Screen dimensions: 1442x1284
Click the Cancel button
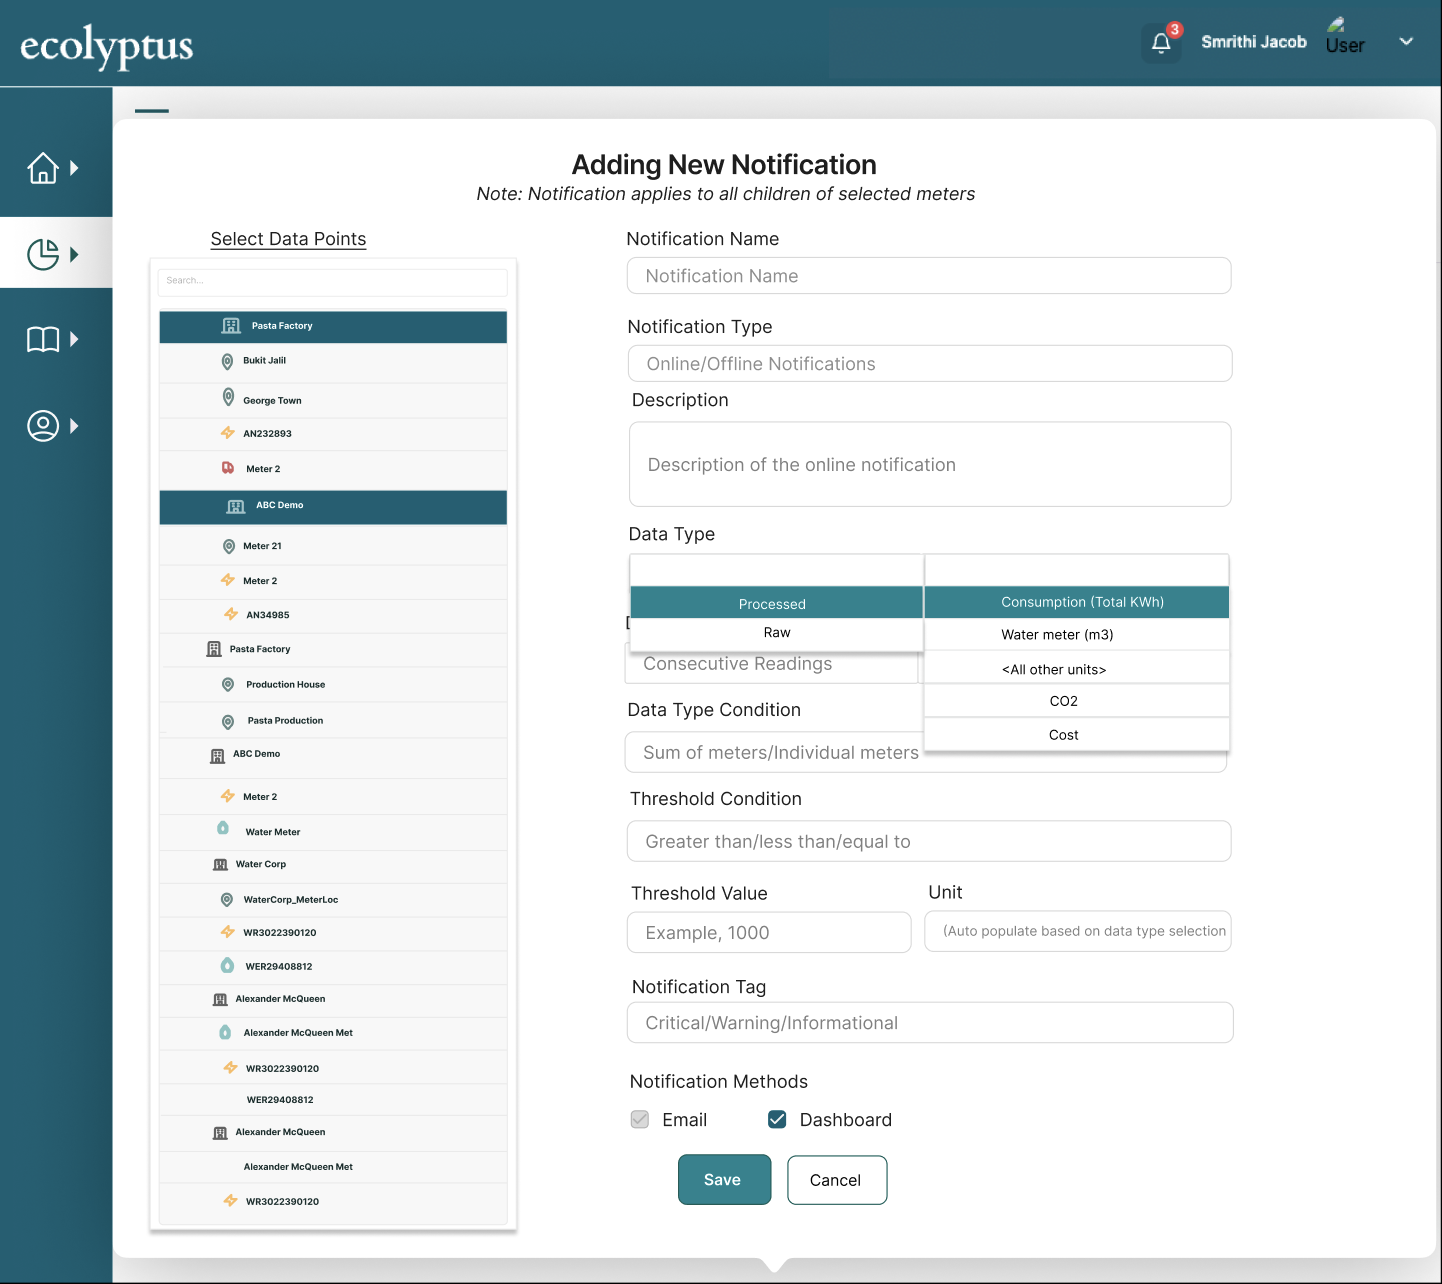[836, 1180]
